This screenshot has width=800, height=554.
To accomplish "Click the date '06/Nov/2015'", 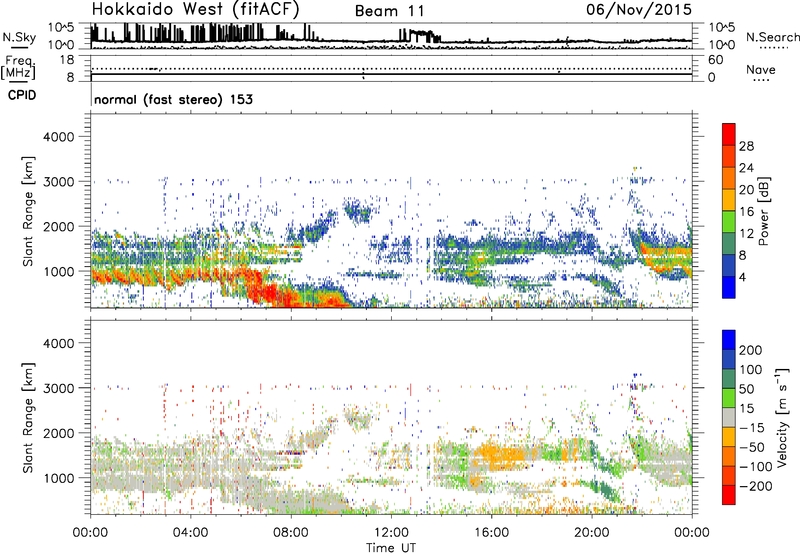I will pyautogui.click(x=639, y=9).
